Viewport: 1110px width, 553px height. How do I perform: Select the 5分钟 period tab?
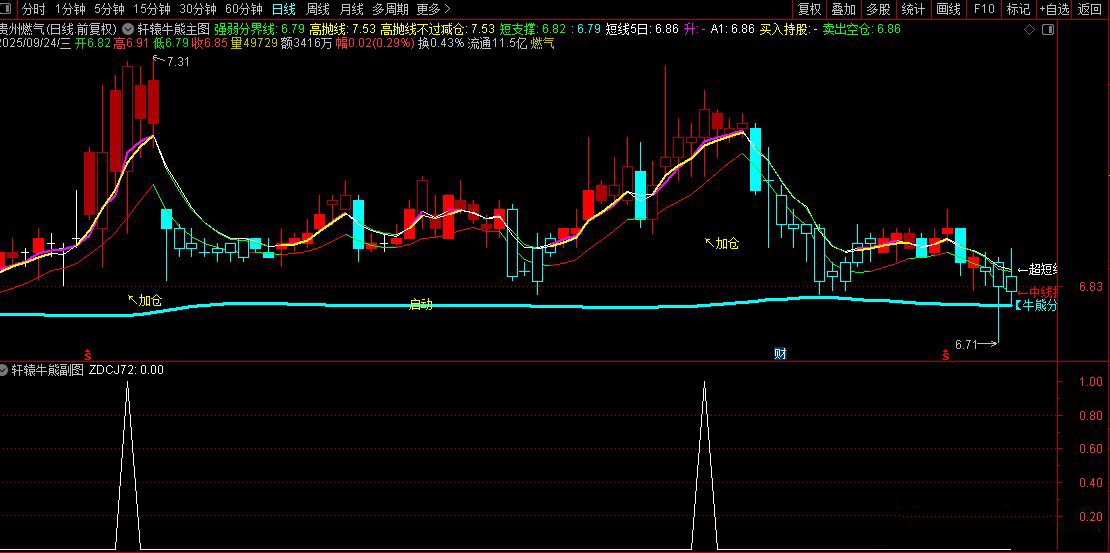(109, 9)
